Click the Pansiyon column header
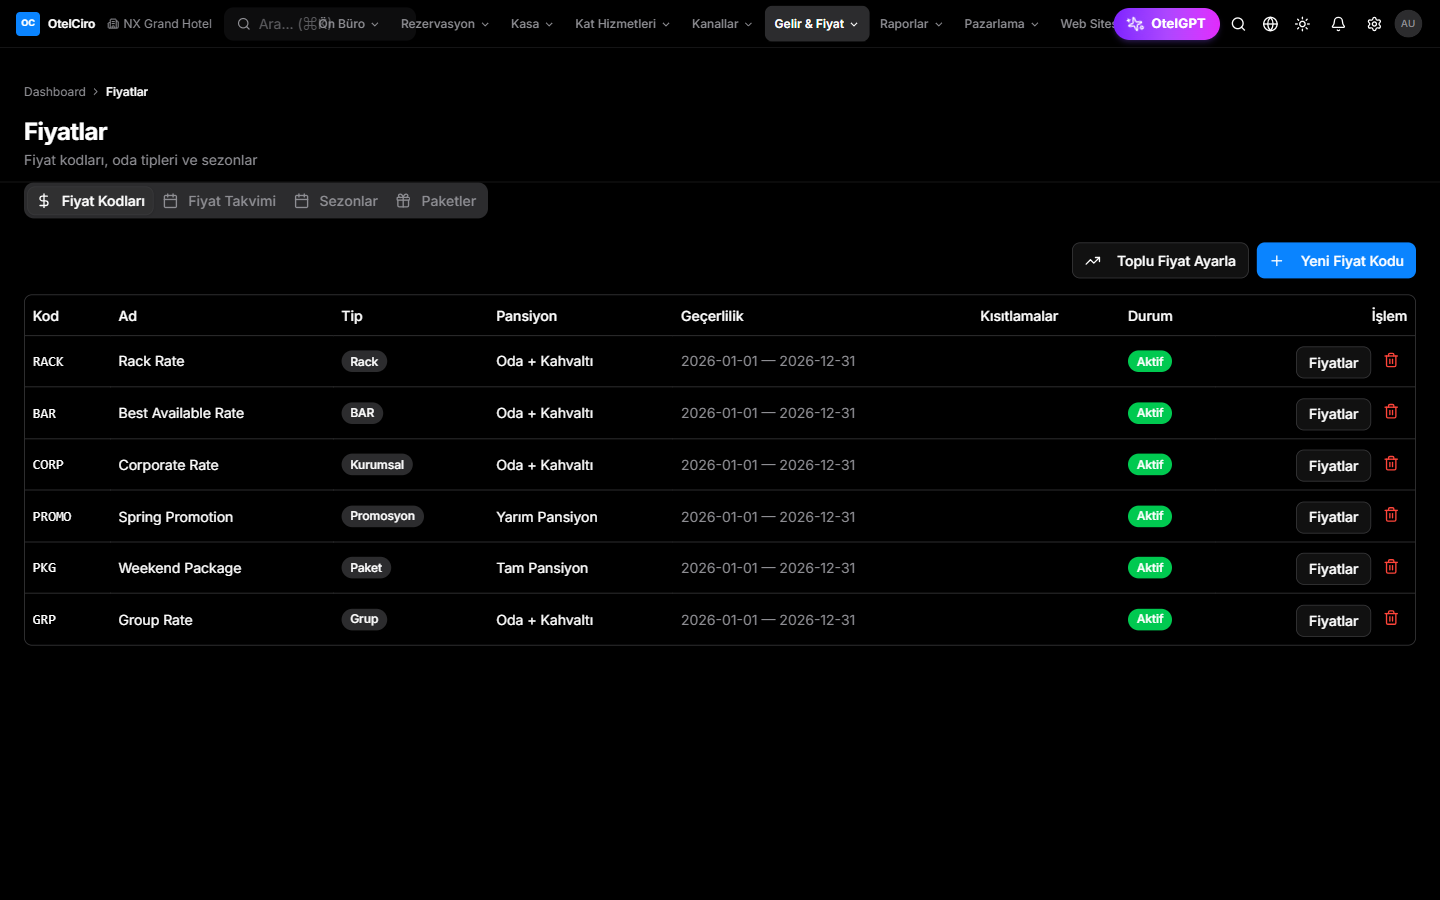 point(527,316)
